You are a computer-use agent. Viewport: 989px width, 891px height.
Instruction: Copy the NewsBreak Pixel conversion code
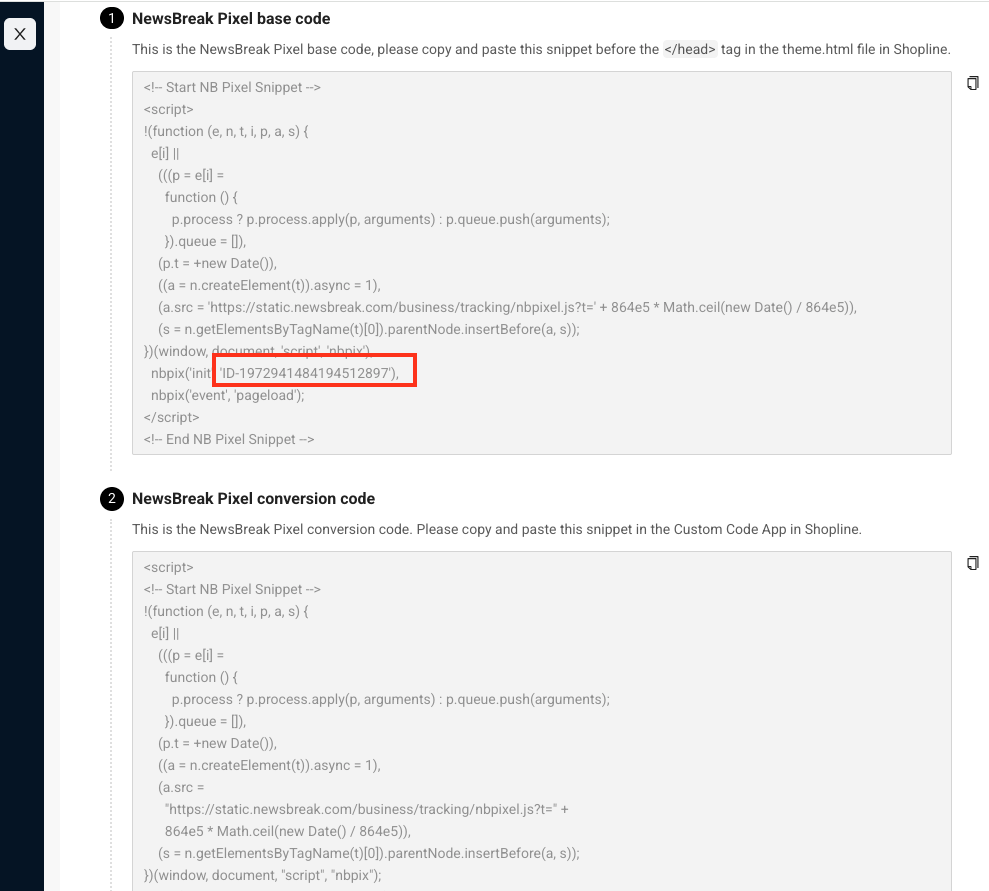point(972,563)
